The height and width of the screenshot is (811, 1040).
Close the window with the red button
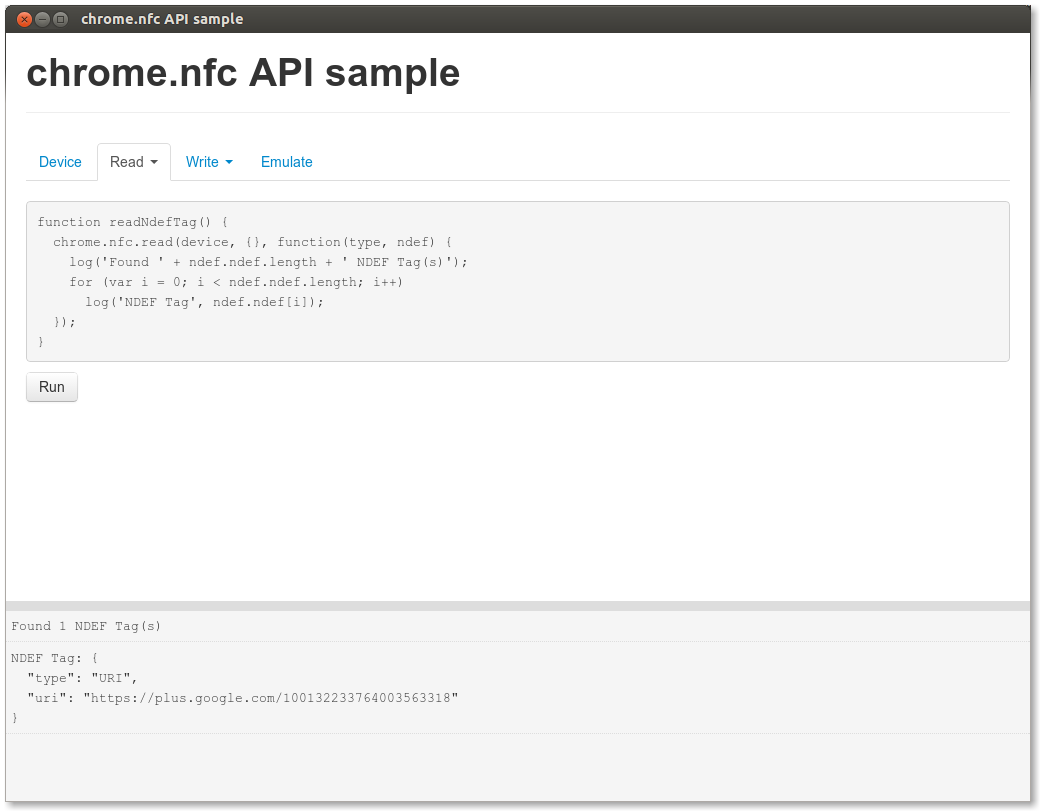[25, 19]
